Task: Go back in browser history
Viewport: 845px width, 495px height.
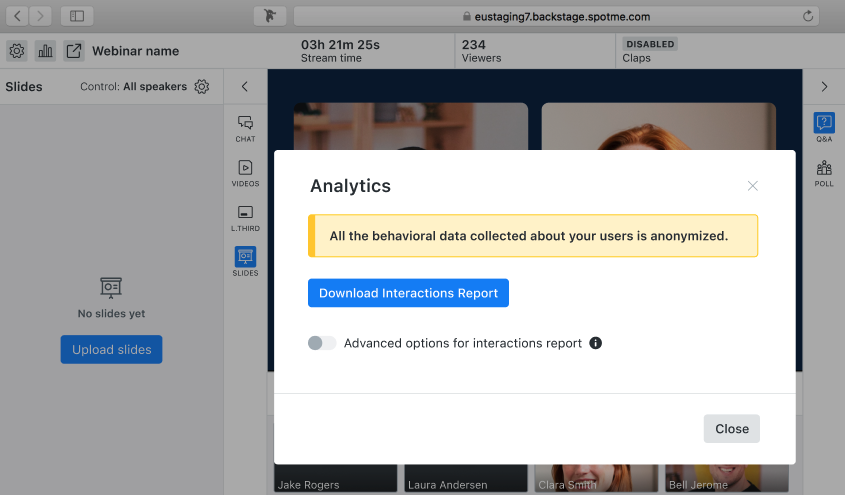Action: coord(17,16)
